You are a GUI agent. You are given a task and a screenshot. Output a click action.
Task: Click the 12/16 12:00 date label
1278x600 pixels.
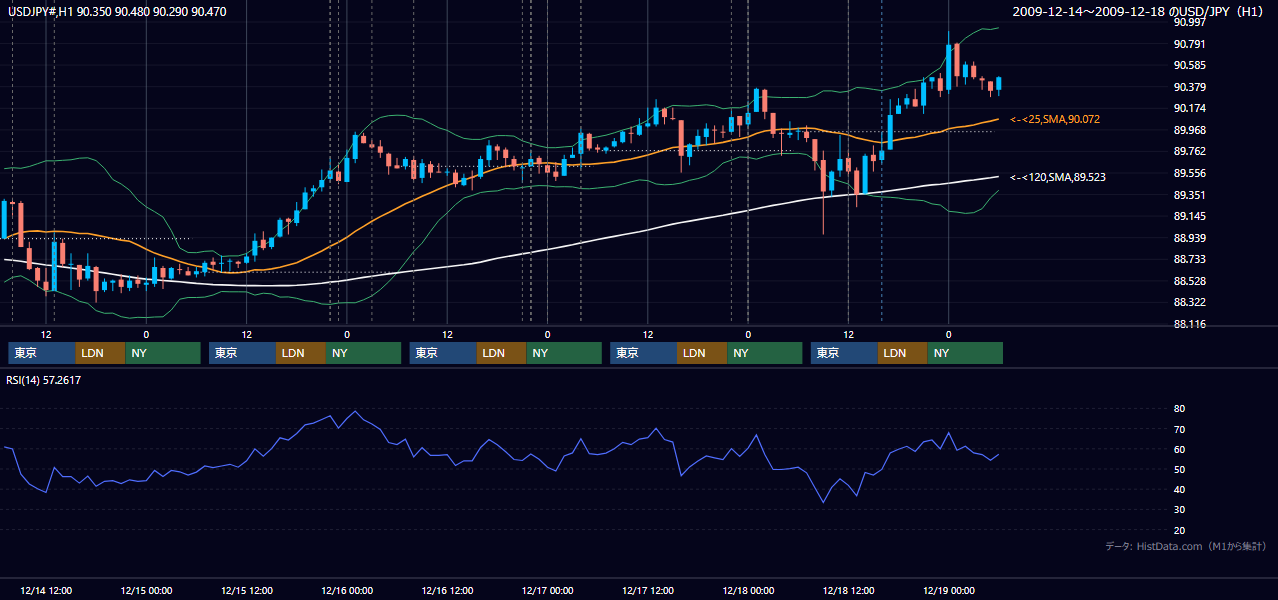point(447,591)
